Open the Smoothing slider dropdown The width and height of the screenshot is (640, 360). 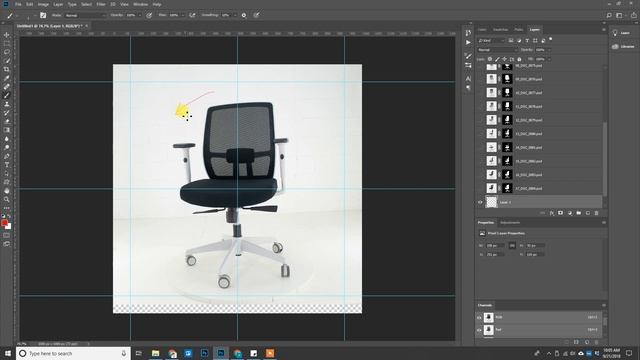pyautogui.click(x=234, y=15)
